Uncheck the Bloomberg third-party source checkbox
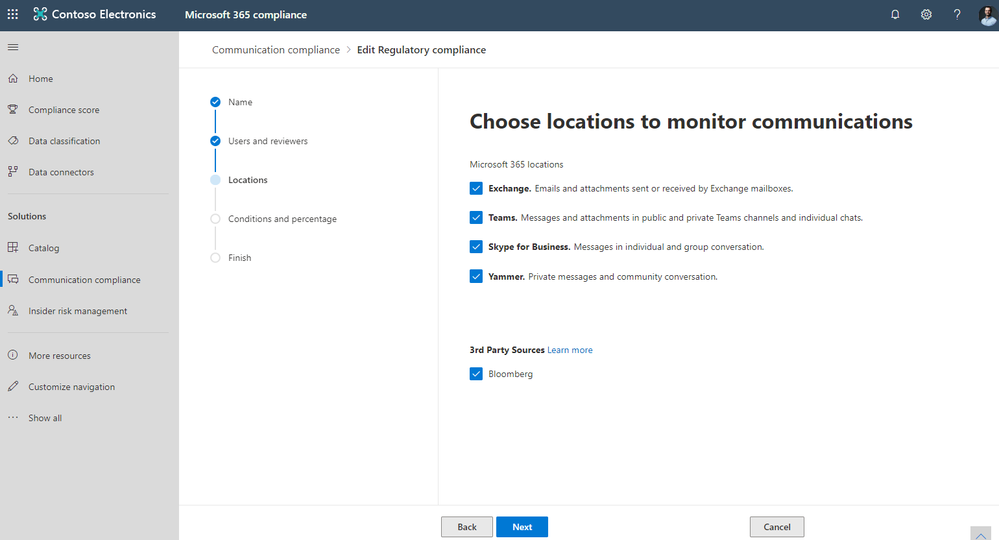Screen dimensions: 999x540 pyautogui.click(x=476, y=374)
